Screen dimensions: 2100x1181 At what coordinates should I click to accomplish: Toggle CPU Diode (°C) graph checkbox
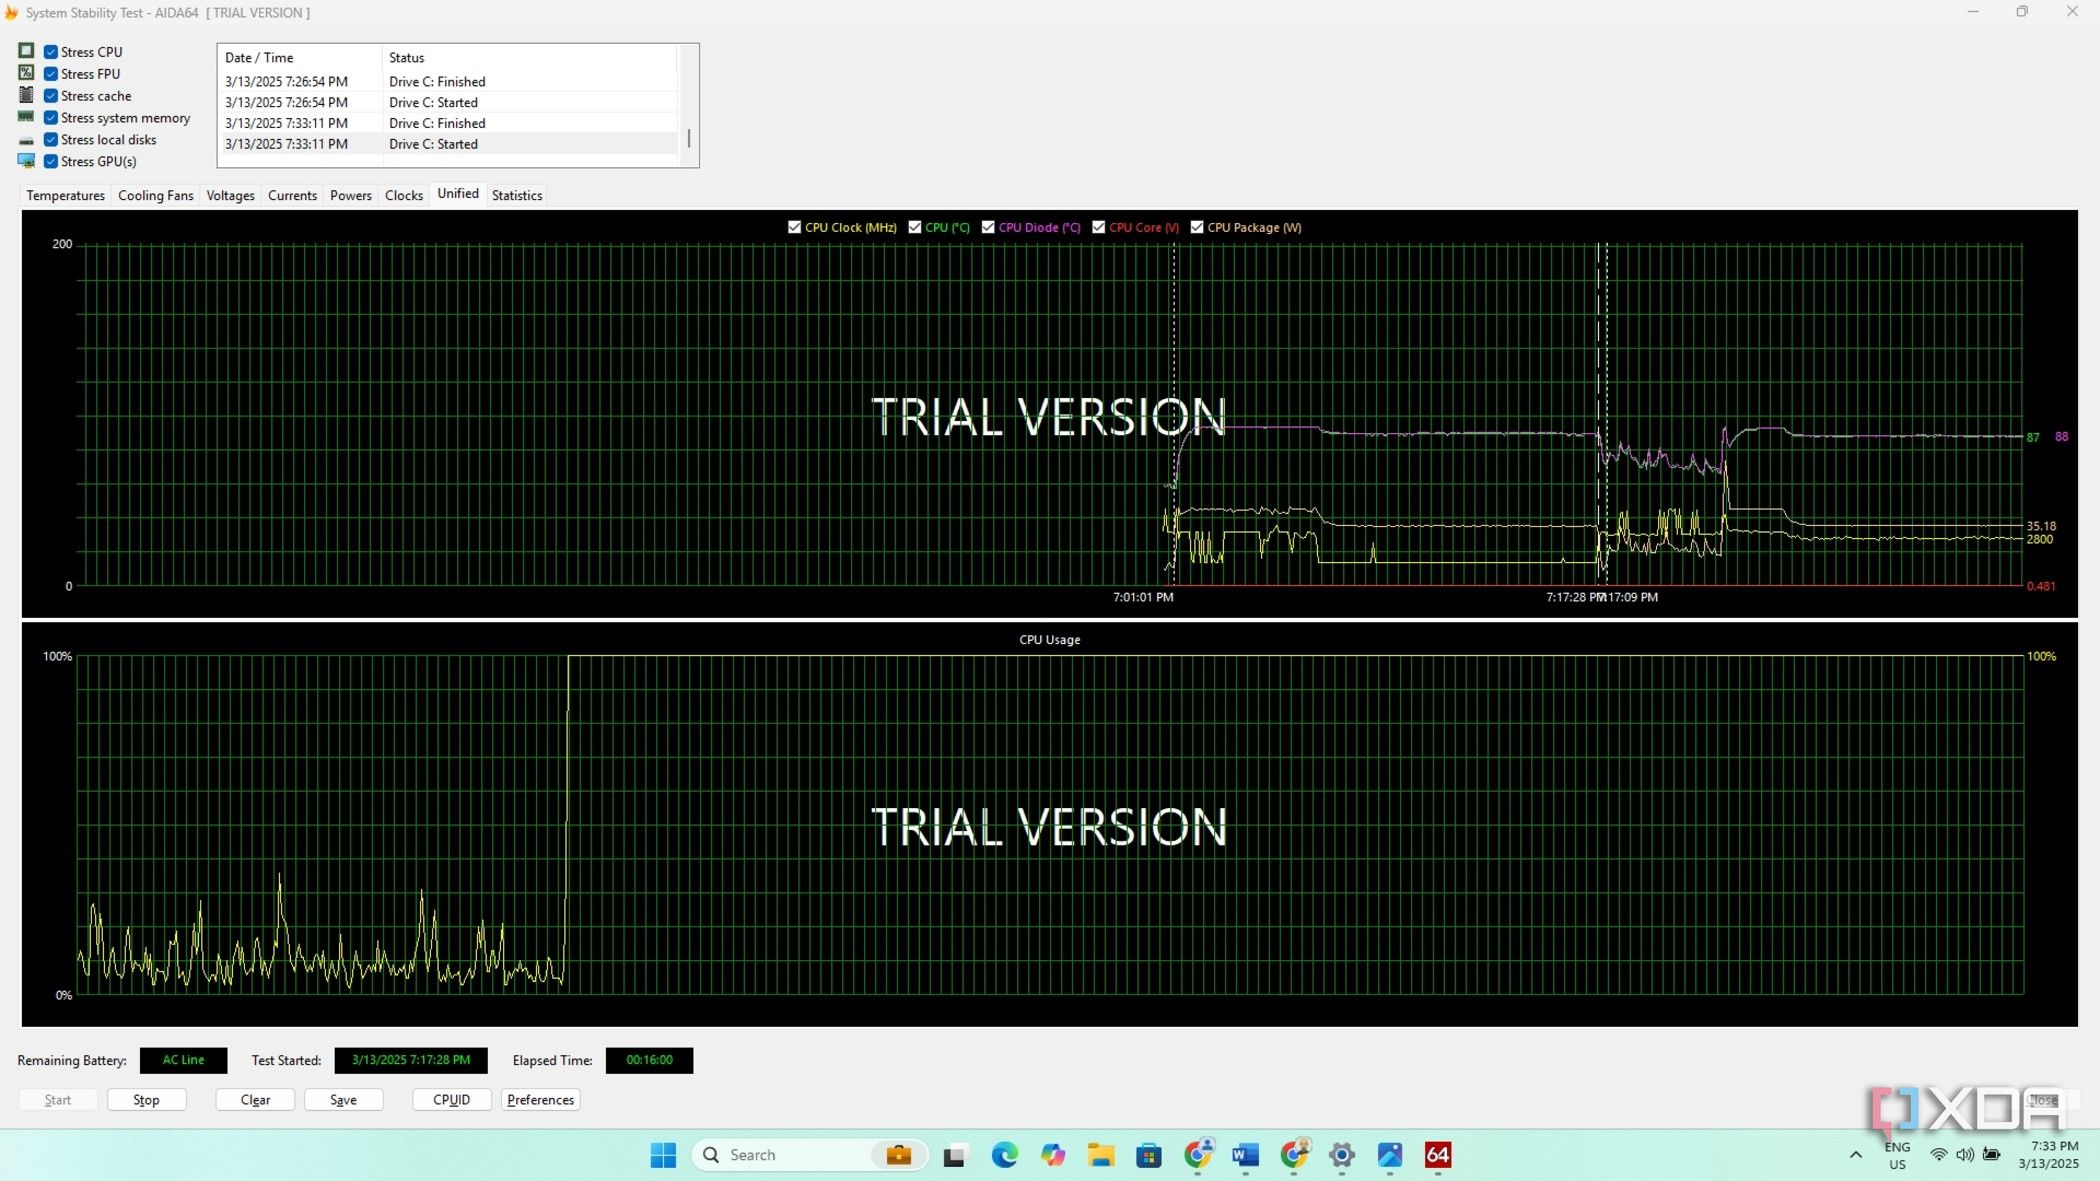(988, 228)
